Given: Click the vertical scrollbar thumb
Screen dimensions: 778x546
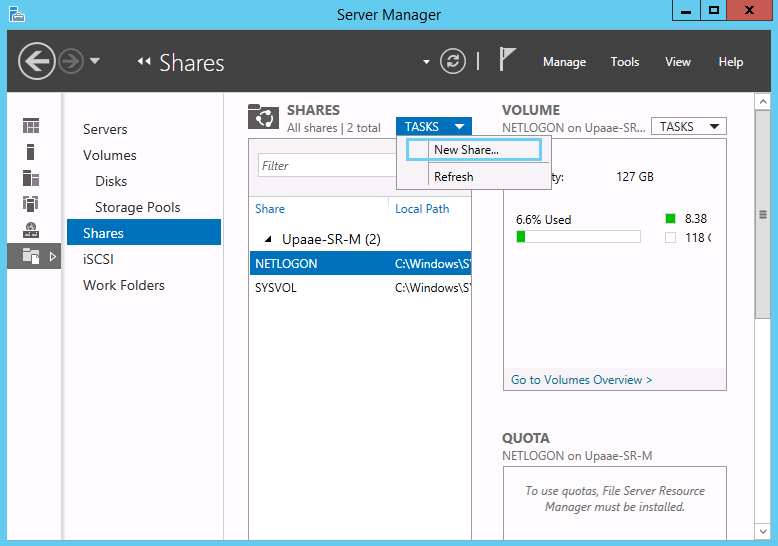Looking at the screenshot, I should 762,214.
